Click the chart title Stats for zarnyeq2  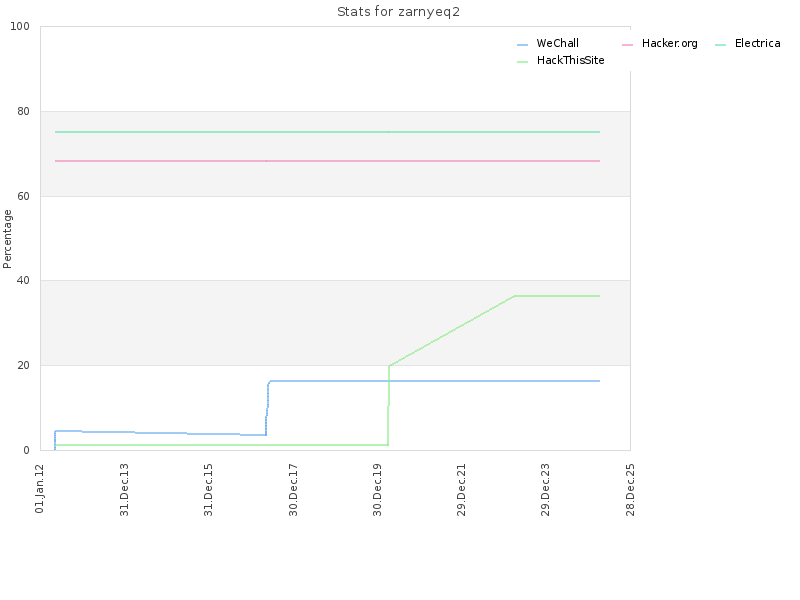tap(398, 12)
